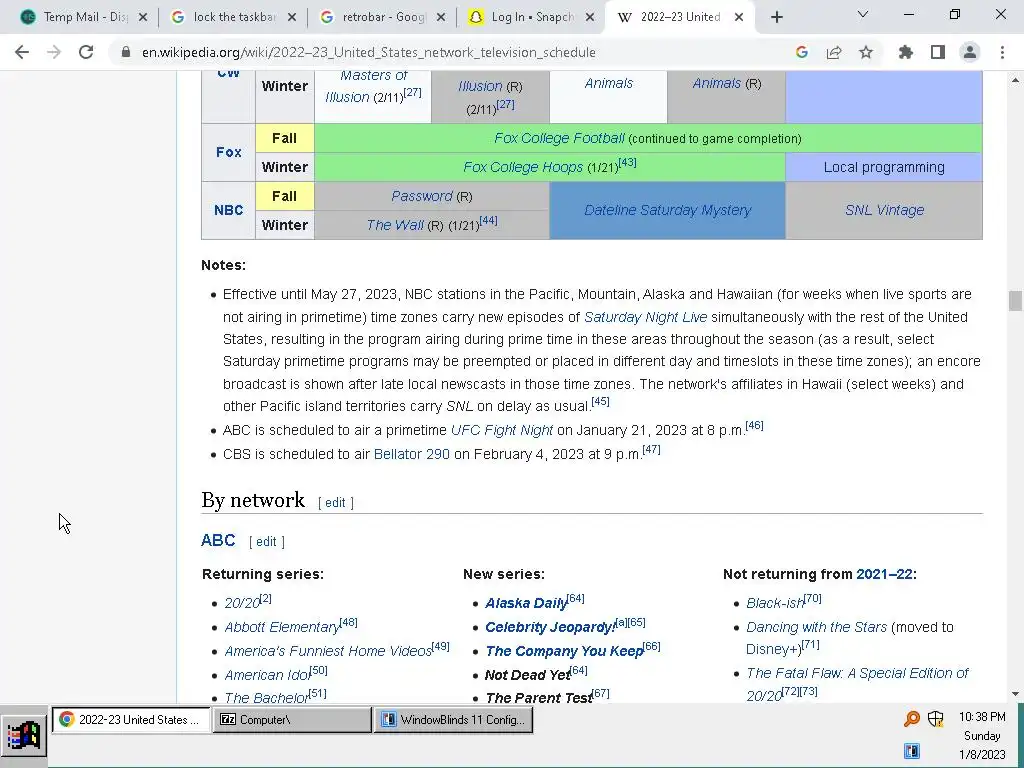Switch to Log In Snapchat tab
Screen dimensions: 1024x768
[x=530, y=17]
